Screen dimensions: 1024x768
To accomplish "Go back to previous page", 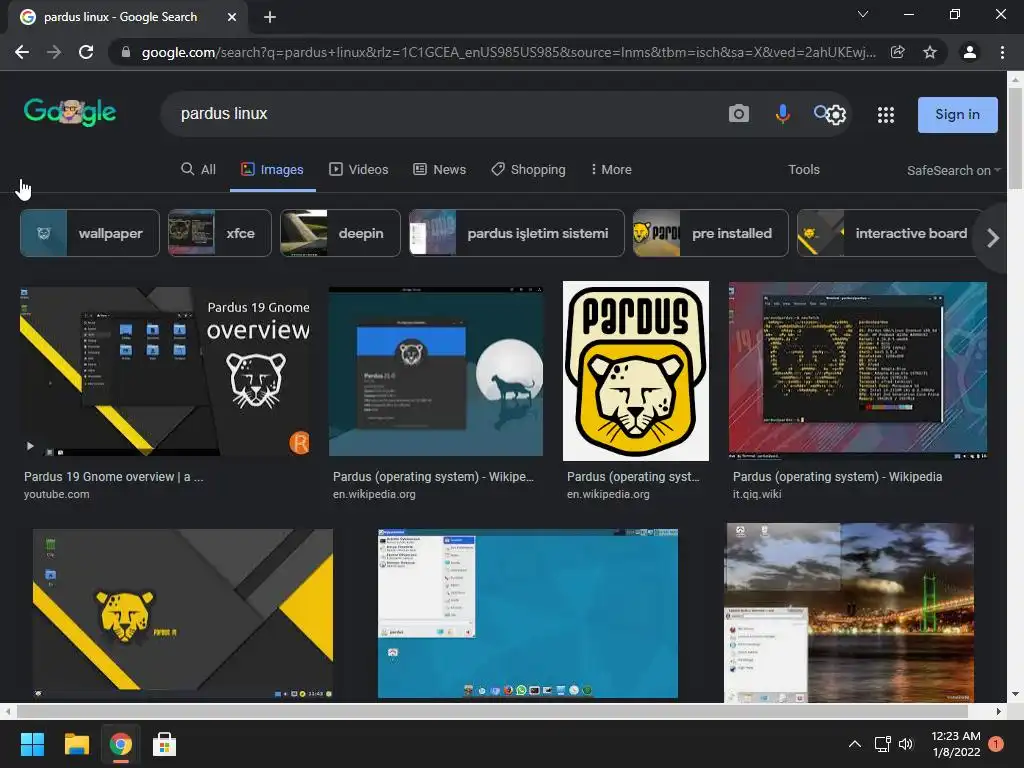I will point(22,52).
